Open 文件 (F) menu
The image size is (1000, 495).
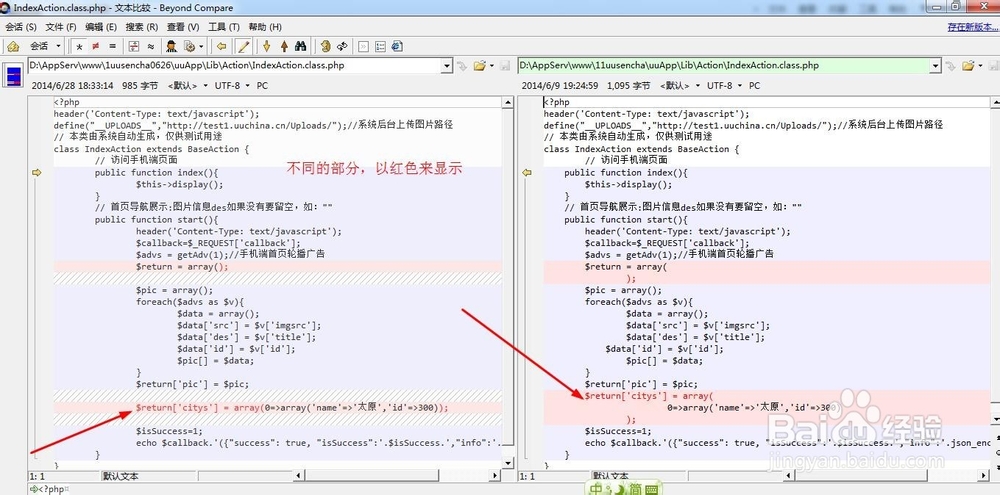[x=61, y=27]
